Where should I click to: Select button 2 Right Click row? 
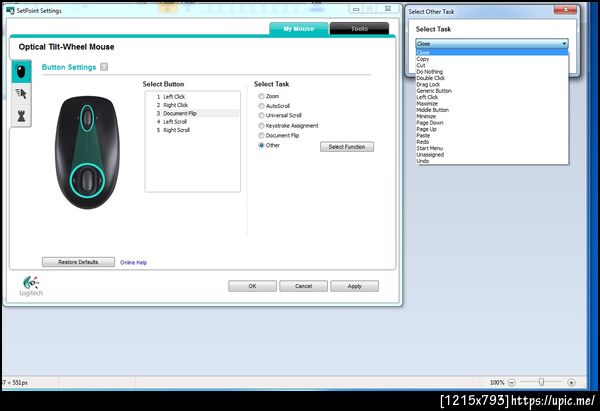[x=192, y=105]
